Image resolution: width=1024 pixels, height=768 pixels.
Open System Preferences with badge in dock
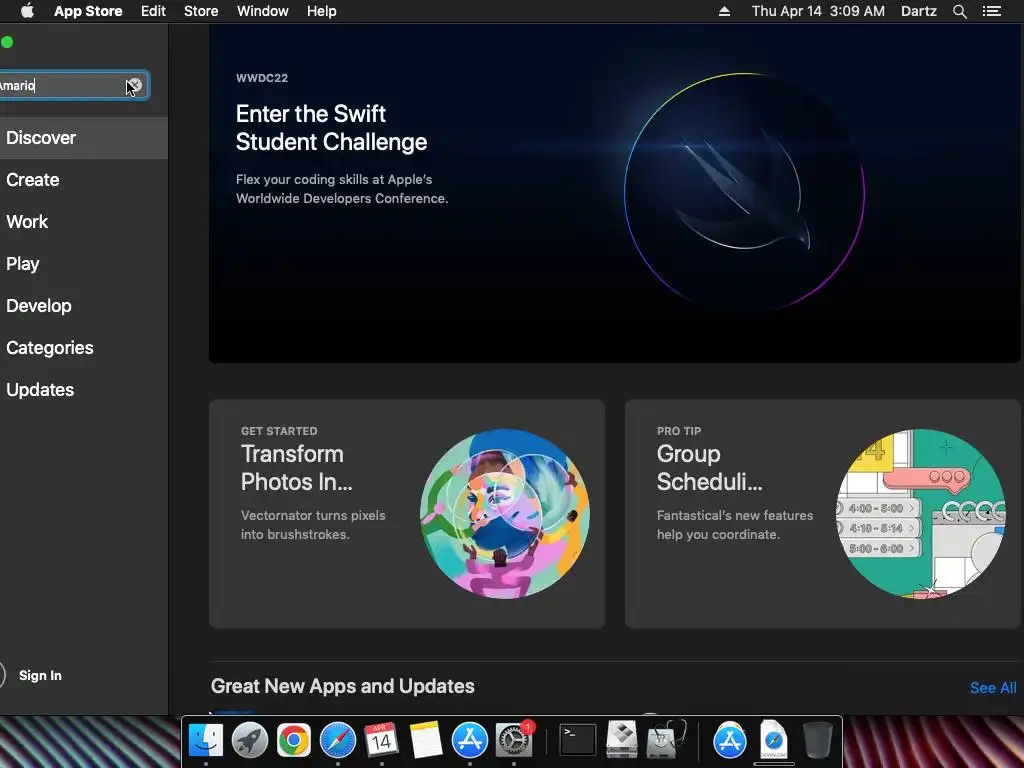pos(514,739)
